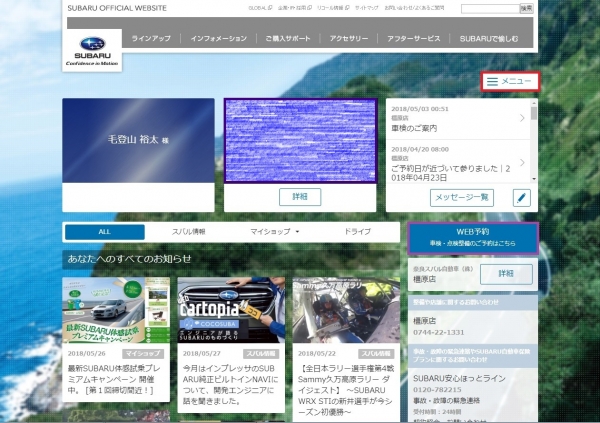Click SUBARU安心ほっとライン text

459,378
